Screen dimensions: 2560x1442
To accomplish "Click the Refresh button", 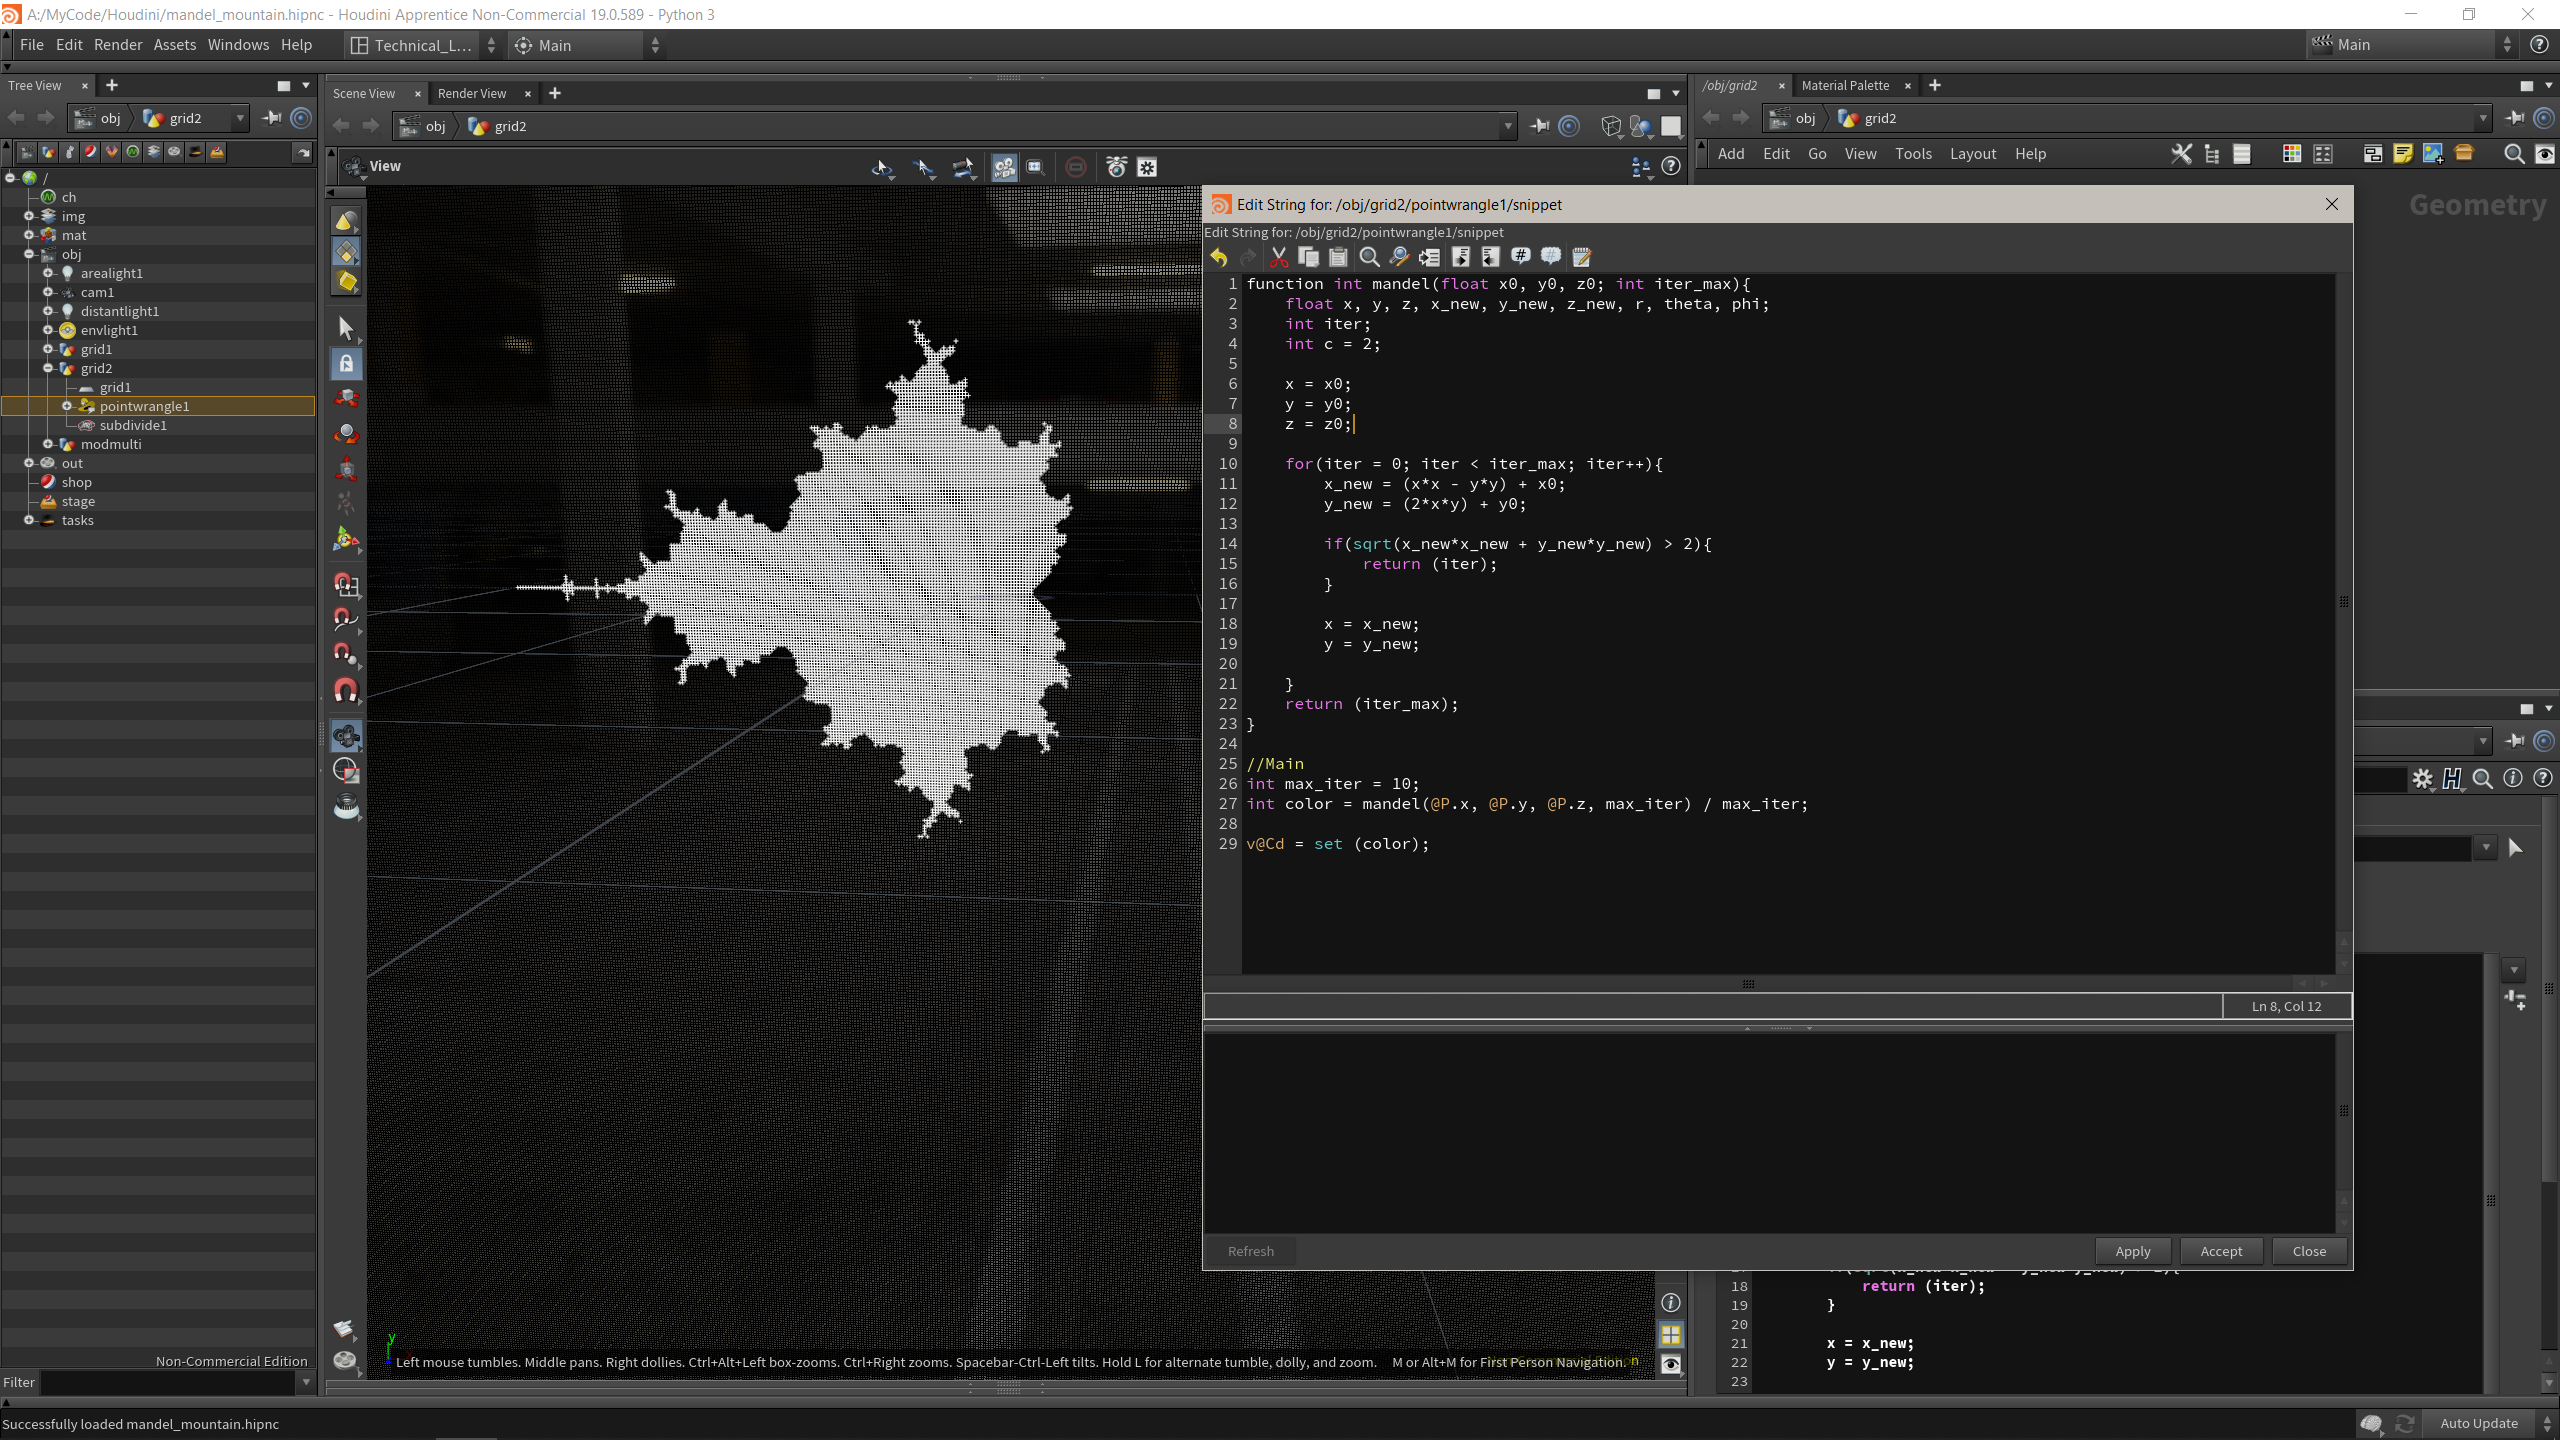I will (1250, 1251).
